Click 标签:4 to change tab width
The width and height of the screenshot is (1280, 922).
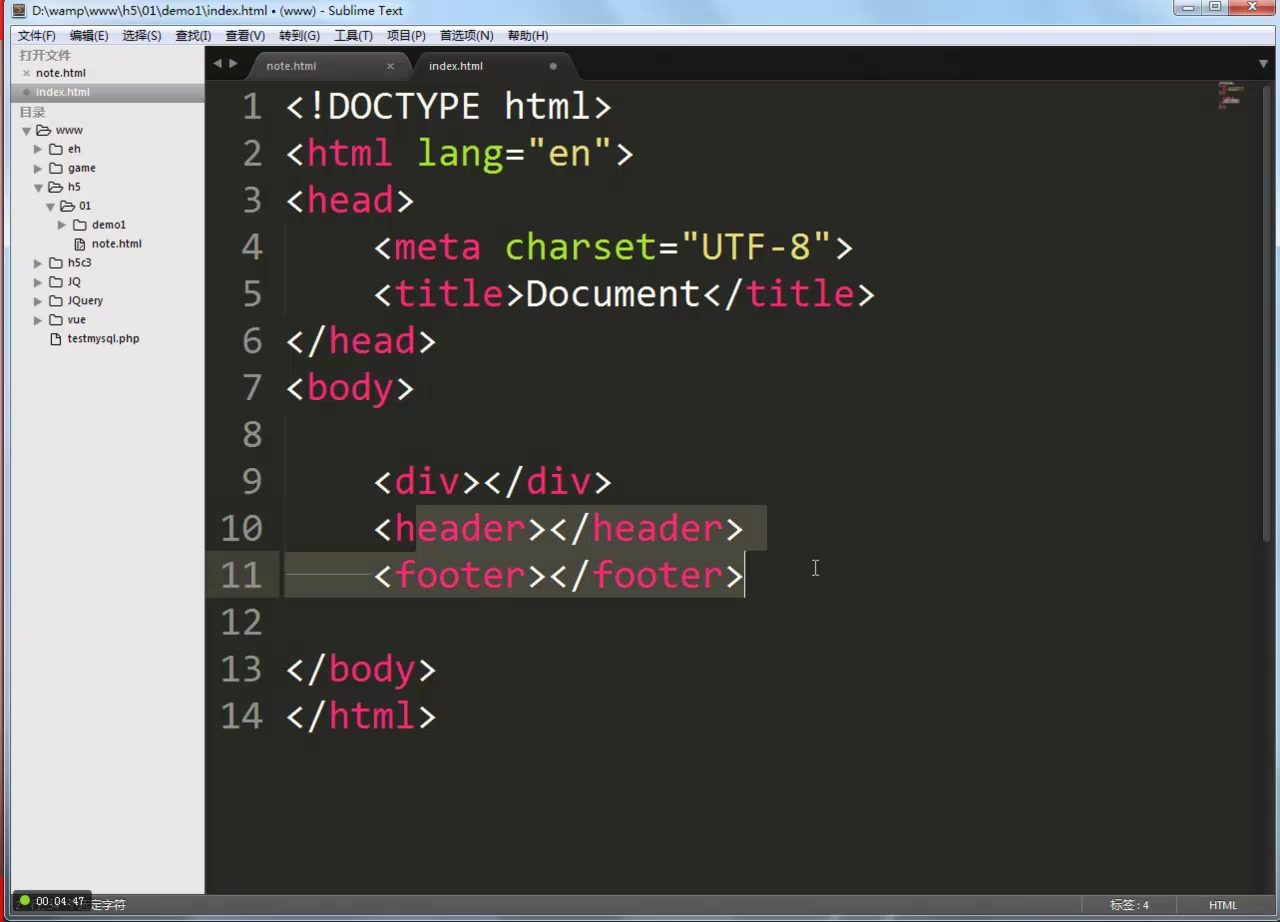(1130, 904)
